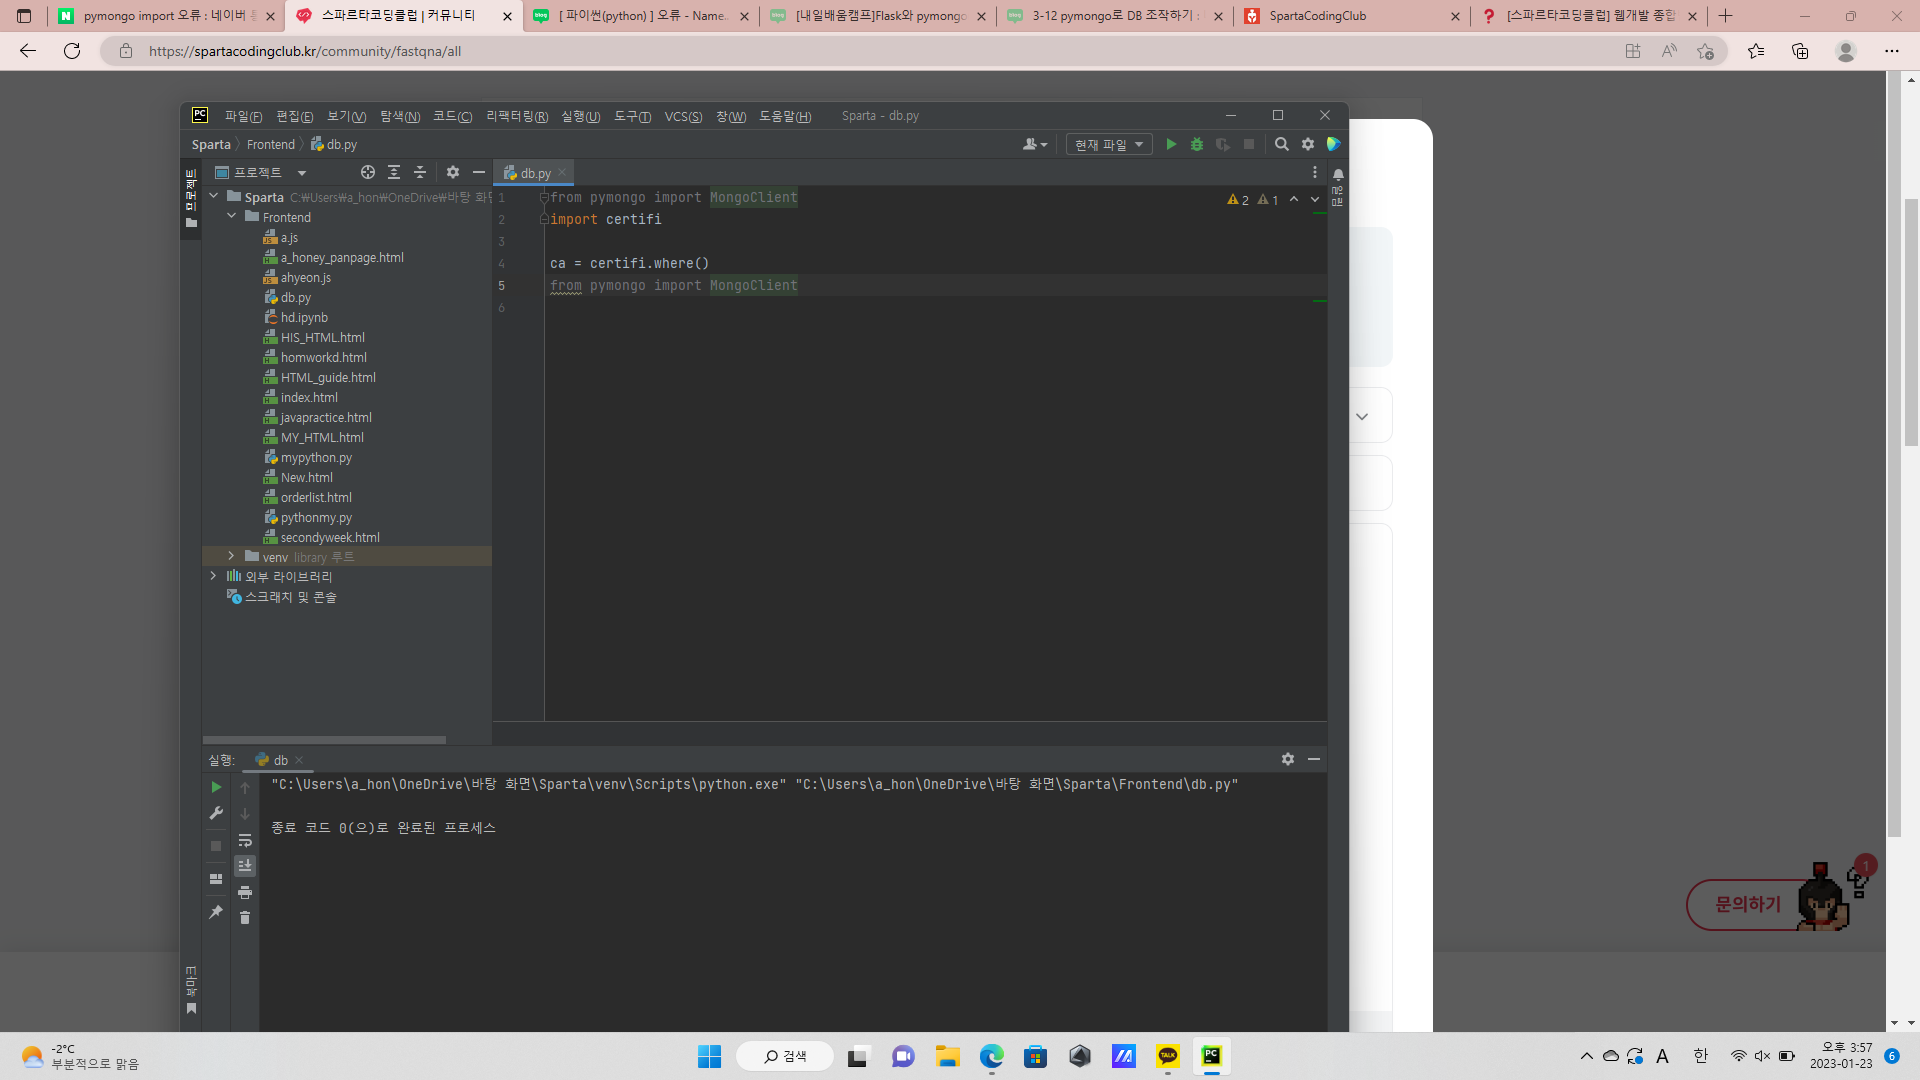Restore layout icon in run panel

click(216, 880)
